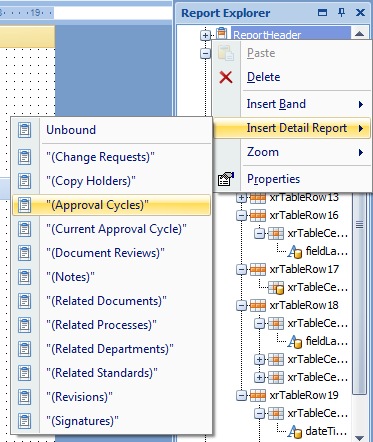Expand the xrTableRow13 node
Image resolution: width=373 pixels, height=442 pixels.
241,198
